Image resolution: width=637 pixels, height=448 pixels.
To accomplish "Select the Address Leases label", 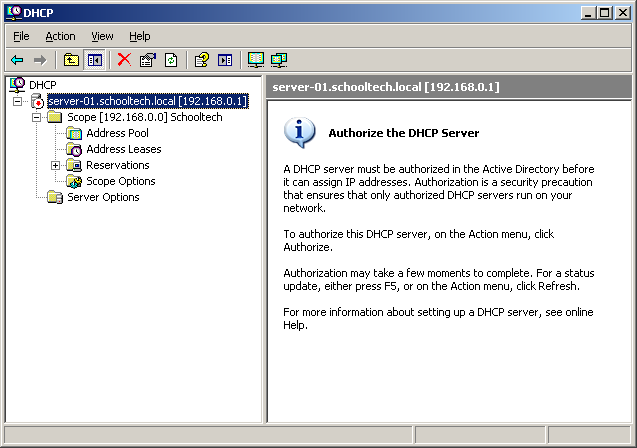I will point(124,149).
